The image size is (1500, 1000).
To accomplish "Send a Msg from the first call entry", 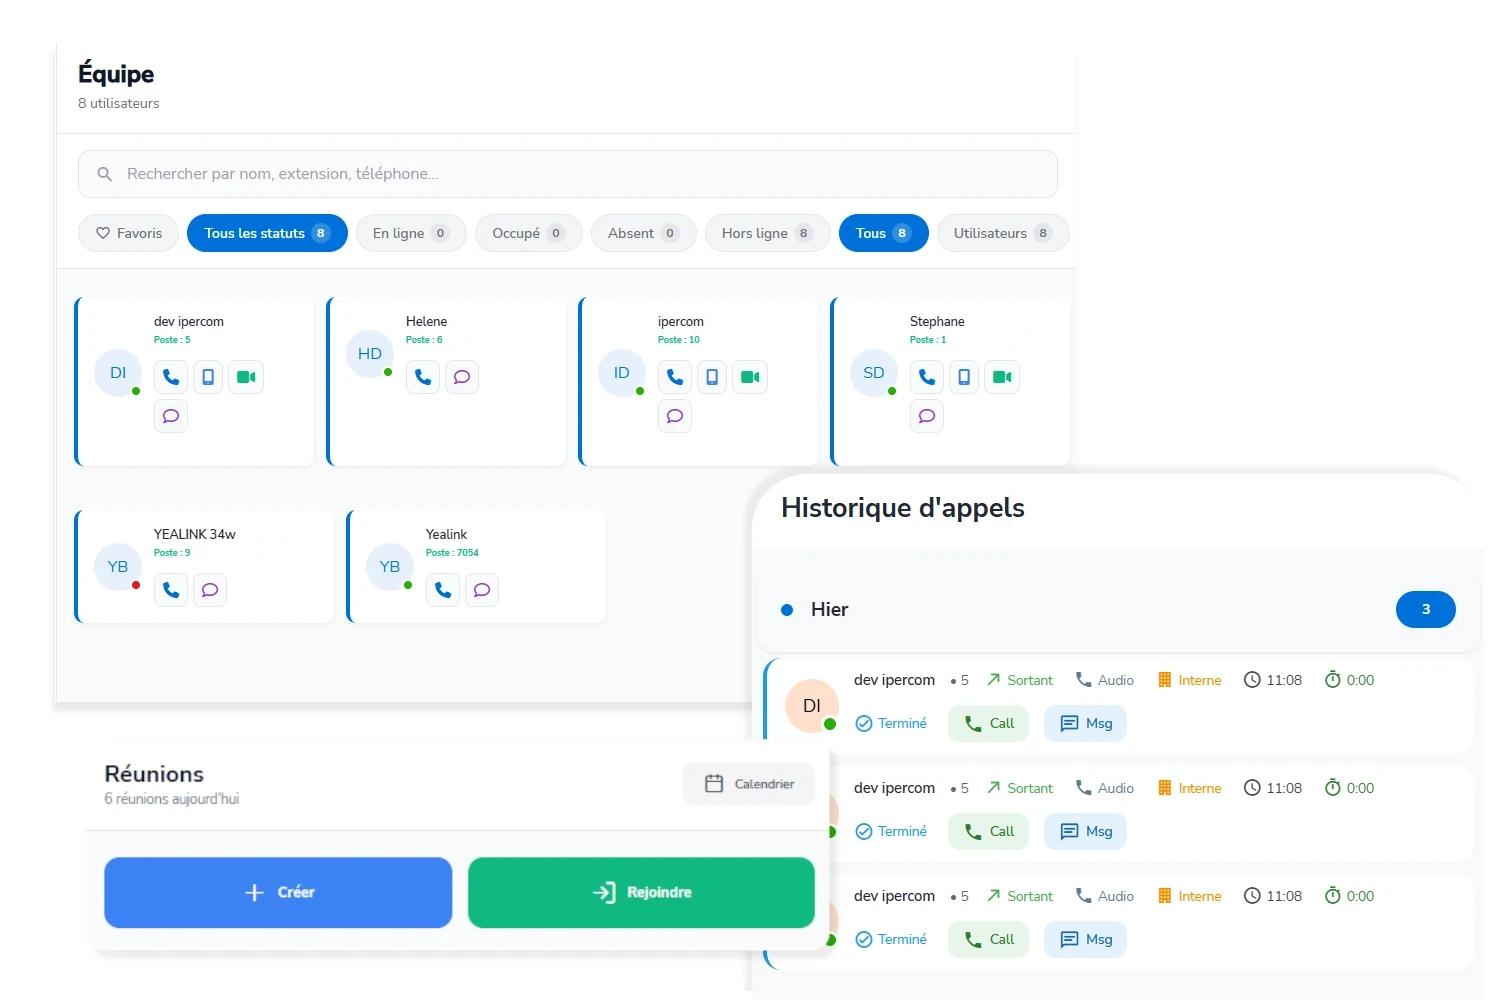I will click(x=1085, y=723).
